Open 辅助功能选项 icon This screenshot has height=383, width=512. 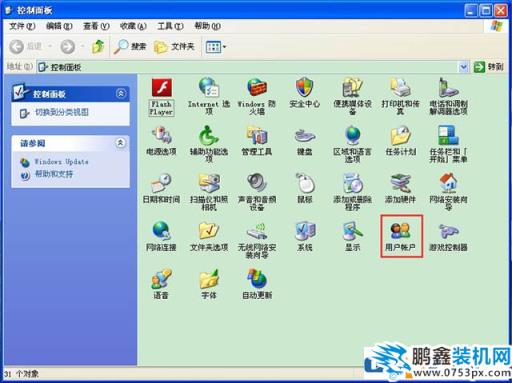click(209, 144)
